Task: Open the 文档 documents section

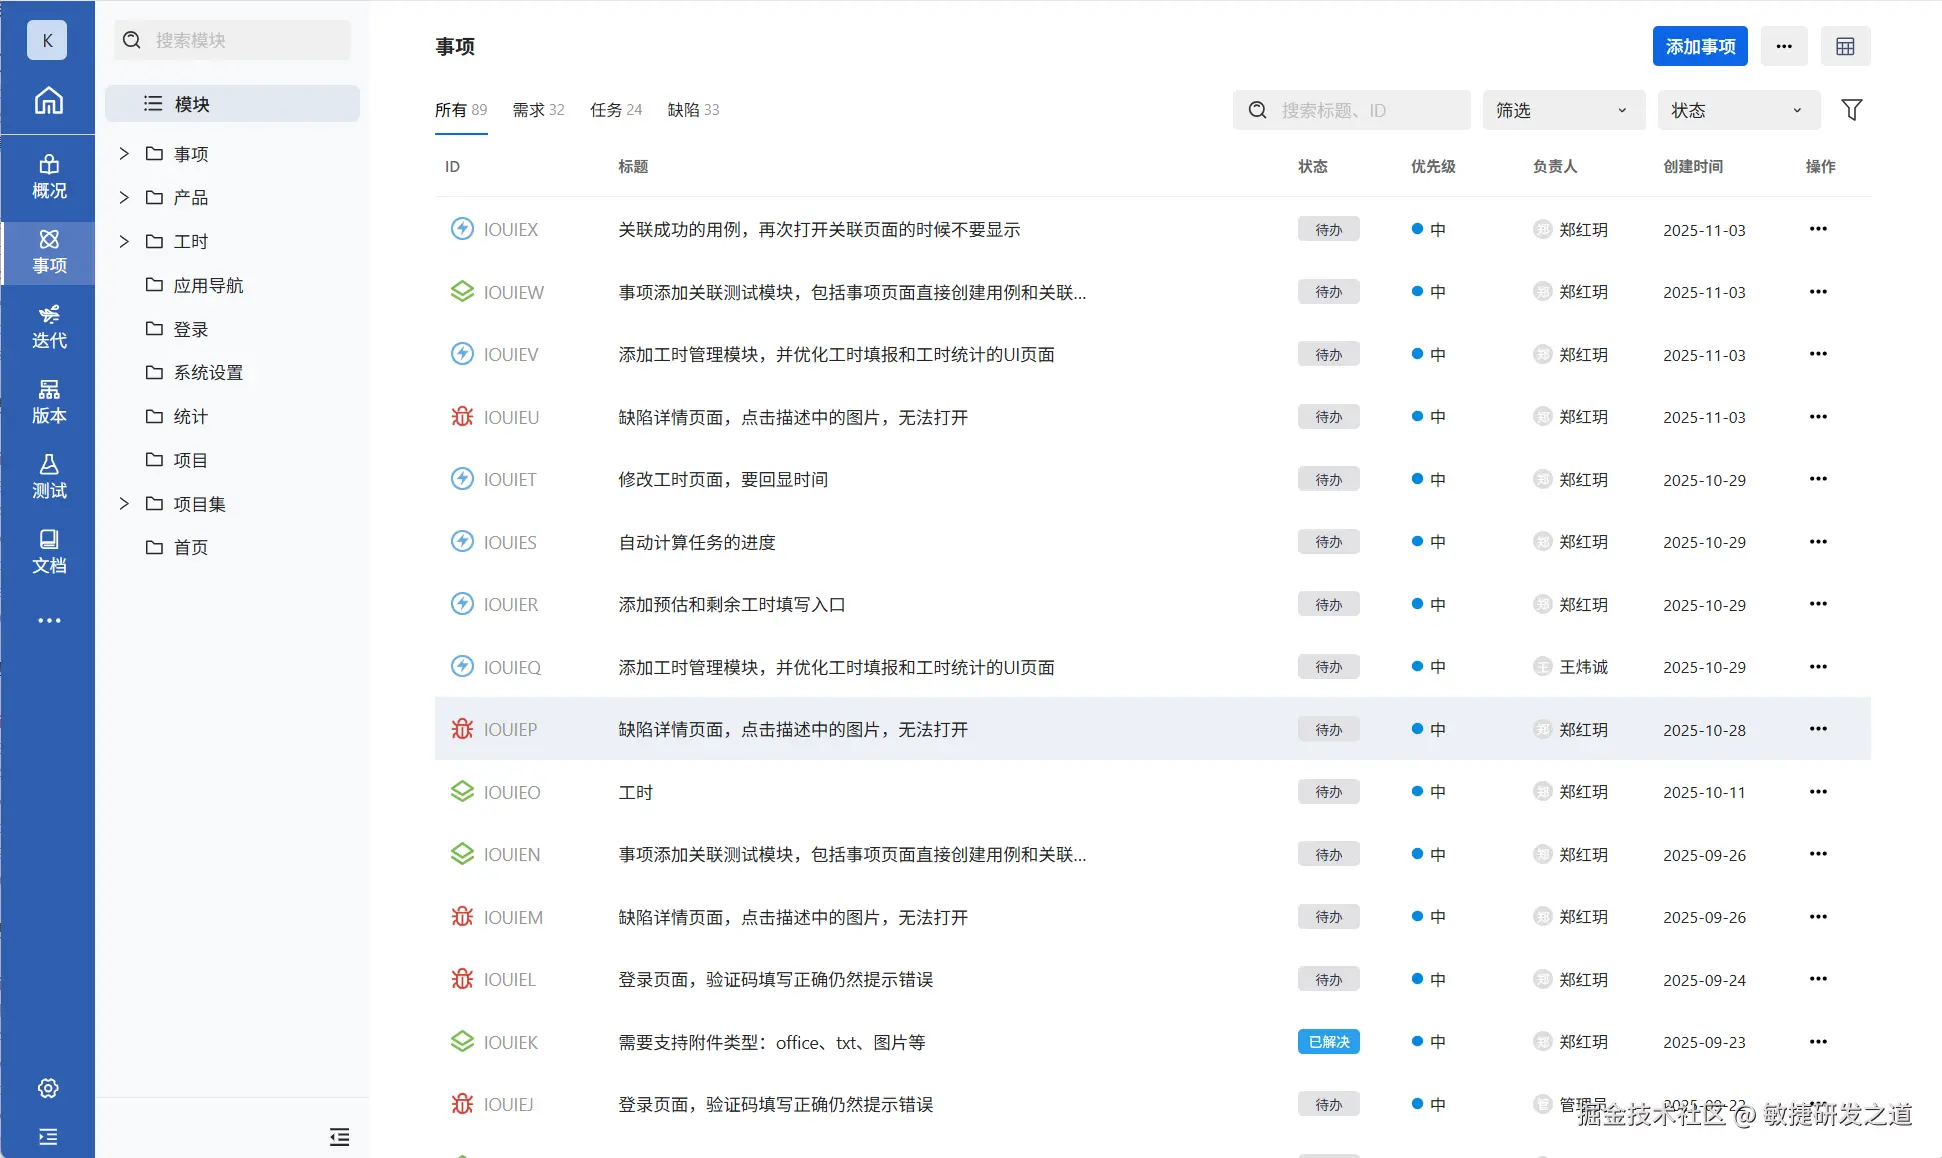Action: [48, 552]
